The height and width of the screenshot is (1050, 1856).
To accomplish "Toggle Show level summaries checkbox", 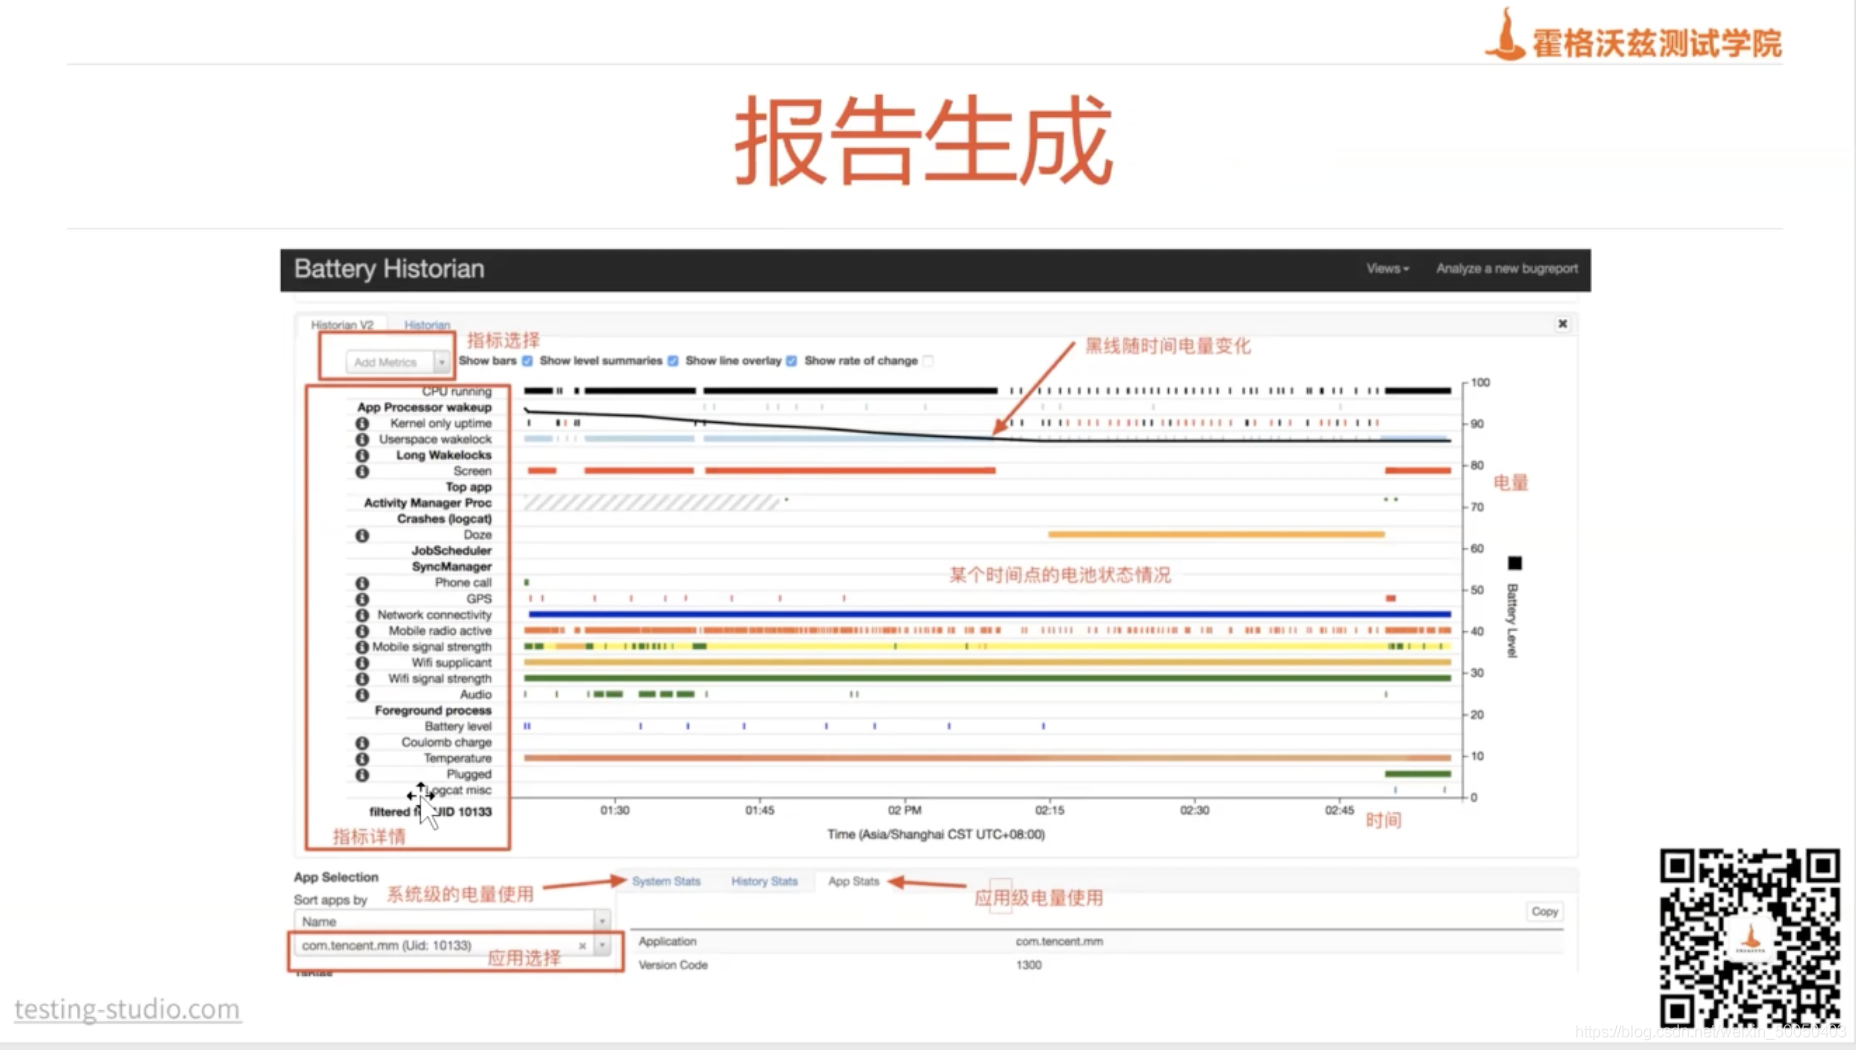I will tap(673, 361).
